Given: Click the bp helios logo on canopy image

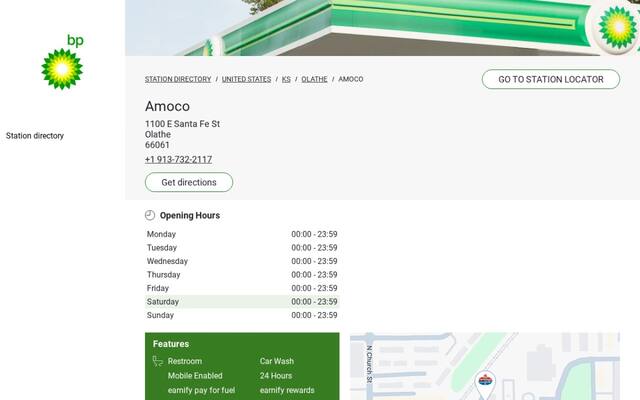Looking at the screenshot, I should (618, 27).
